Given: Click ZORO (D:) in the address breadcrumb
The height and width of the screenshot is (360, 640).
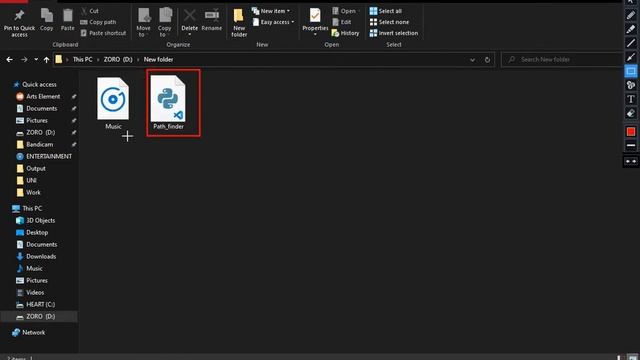Looking at the screenshot, I should pos(118,60).
